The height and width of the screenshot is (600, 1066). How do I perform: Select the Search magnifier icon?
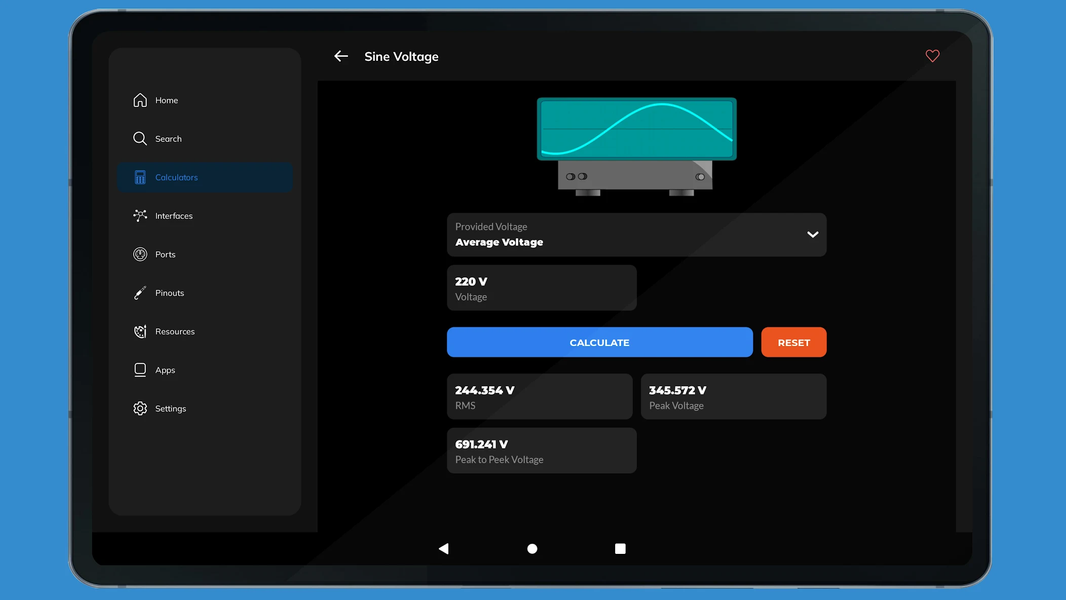click(x=140, y=138)
